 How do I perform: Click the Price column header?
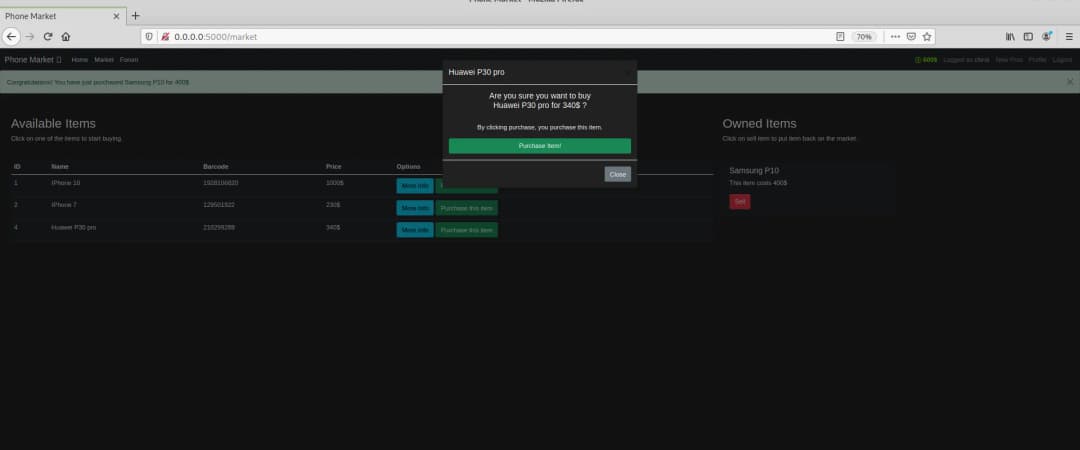pyautogui.click(x=333, y=167)
